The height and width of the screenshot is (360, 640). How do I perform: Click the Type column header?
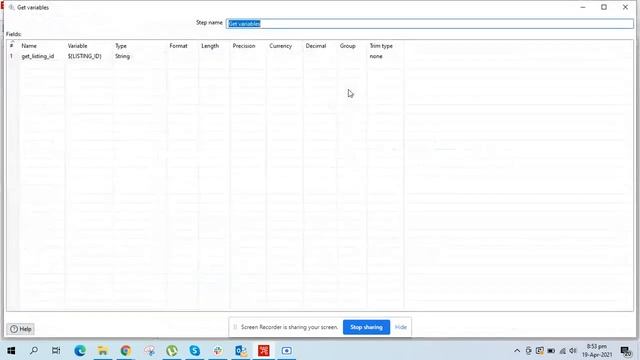tap(121, 46)
